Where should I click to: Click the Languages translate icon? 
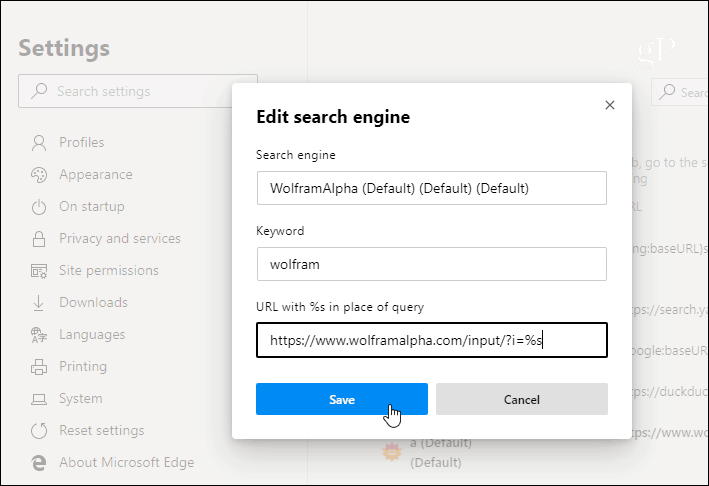click(x=39, y=335)
